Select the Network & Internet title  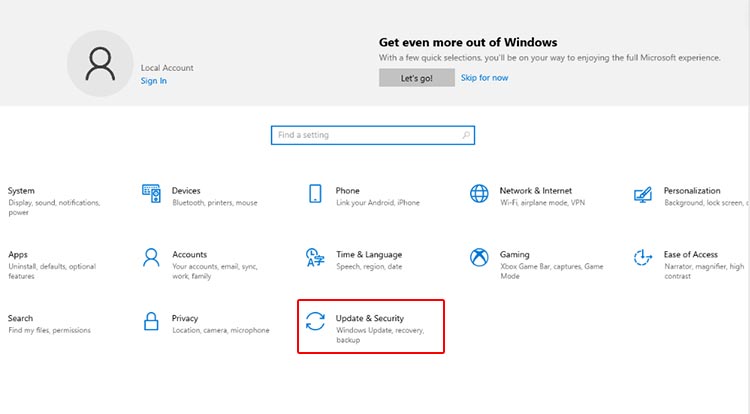point(536,190)
